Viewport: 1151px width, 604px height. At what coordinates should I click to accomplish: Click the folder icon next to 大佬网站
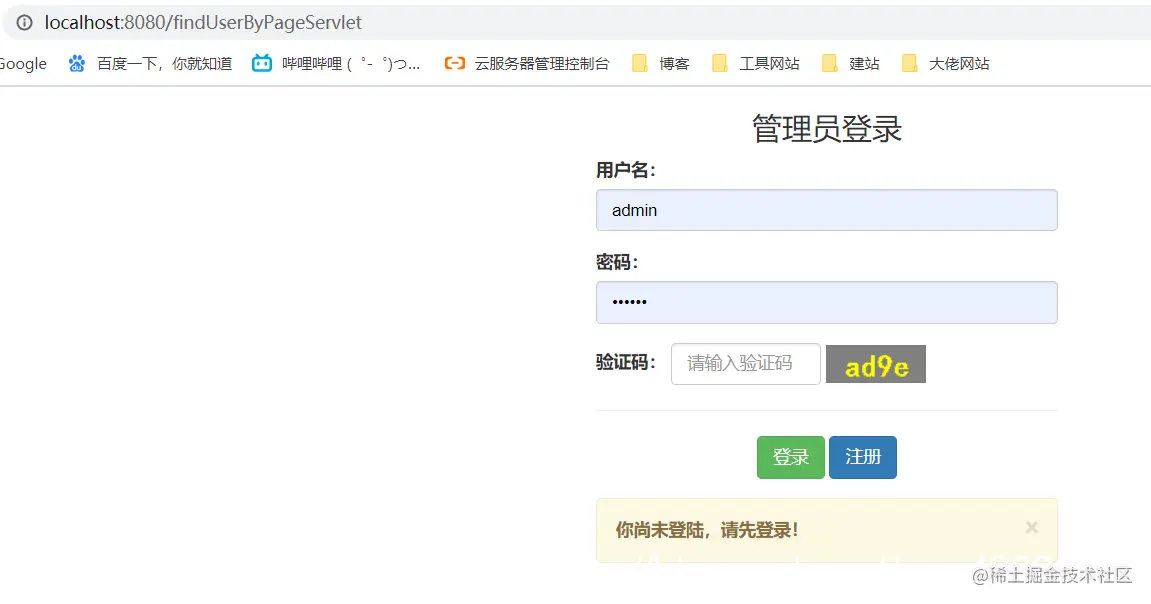[909, 63]
